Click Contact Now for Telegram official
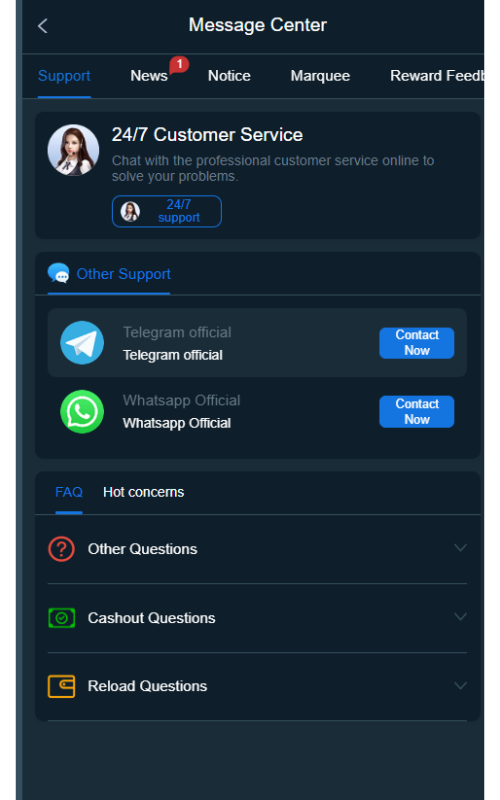Viewport: 500px width, 800px height. 417,343
